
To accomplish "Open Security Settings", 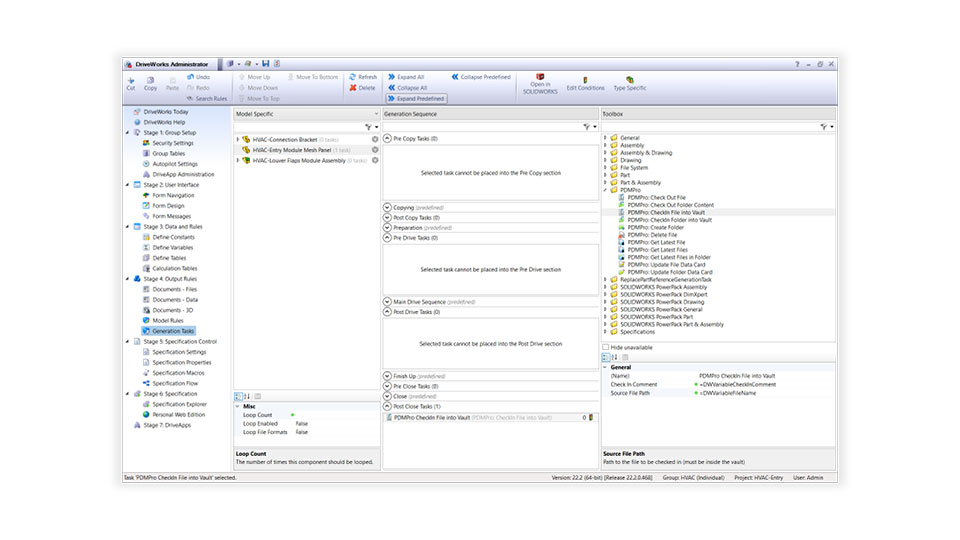I will [173, 143].
